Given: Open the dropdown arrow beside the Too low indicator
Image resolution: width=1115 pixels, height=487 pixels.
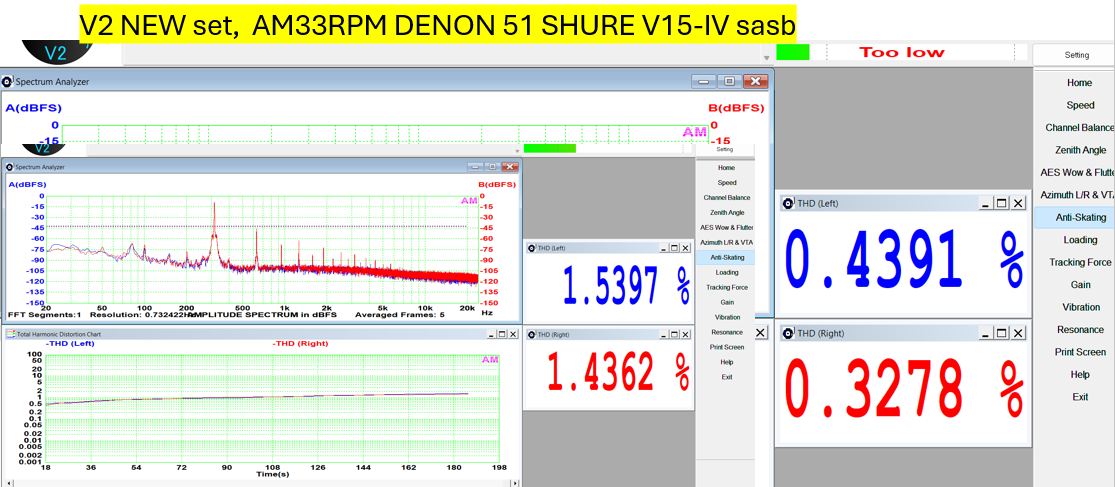Looking at the screenshot, I should [767, 57].
